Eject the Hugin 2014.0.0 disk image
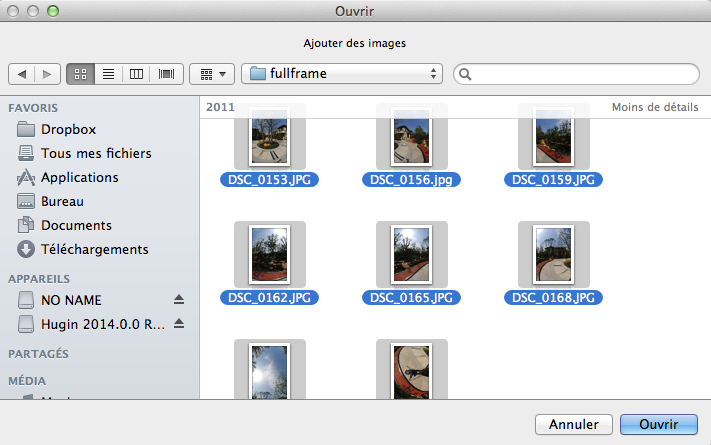Screen dimensions: 711x445 (x=179, y=324)
